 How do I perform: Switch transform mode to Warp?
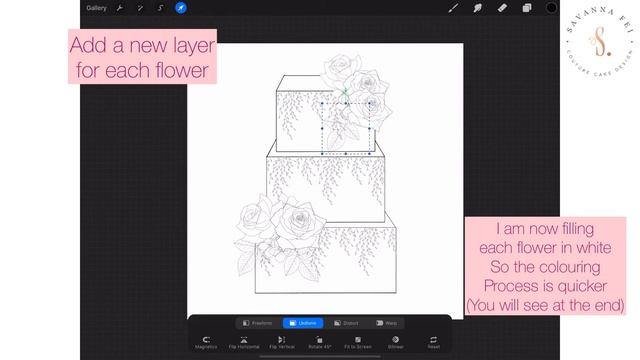click(387, 323)
